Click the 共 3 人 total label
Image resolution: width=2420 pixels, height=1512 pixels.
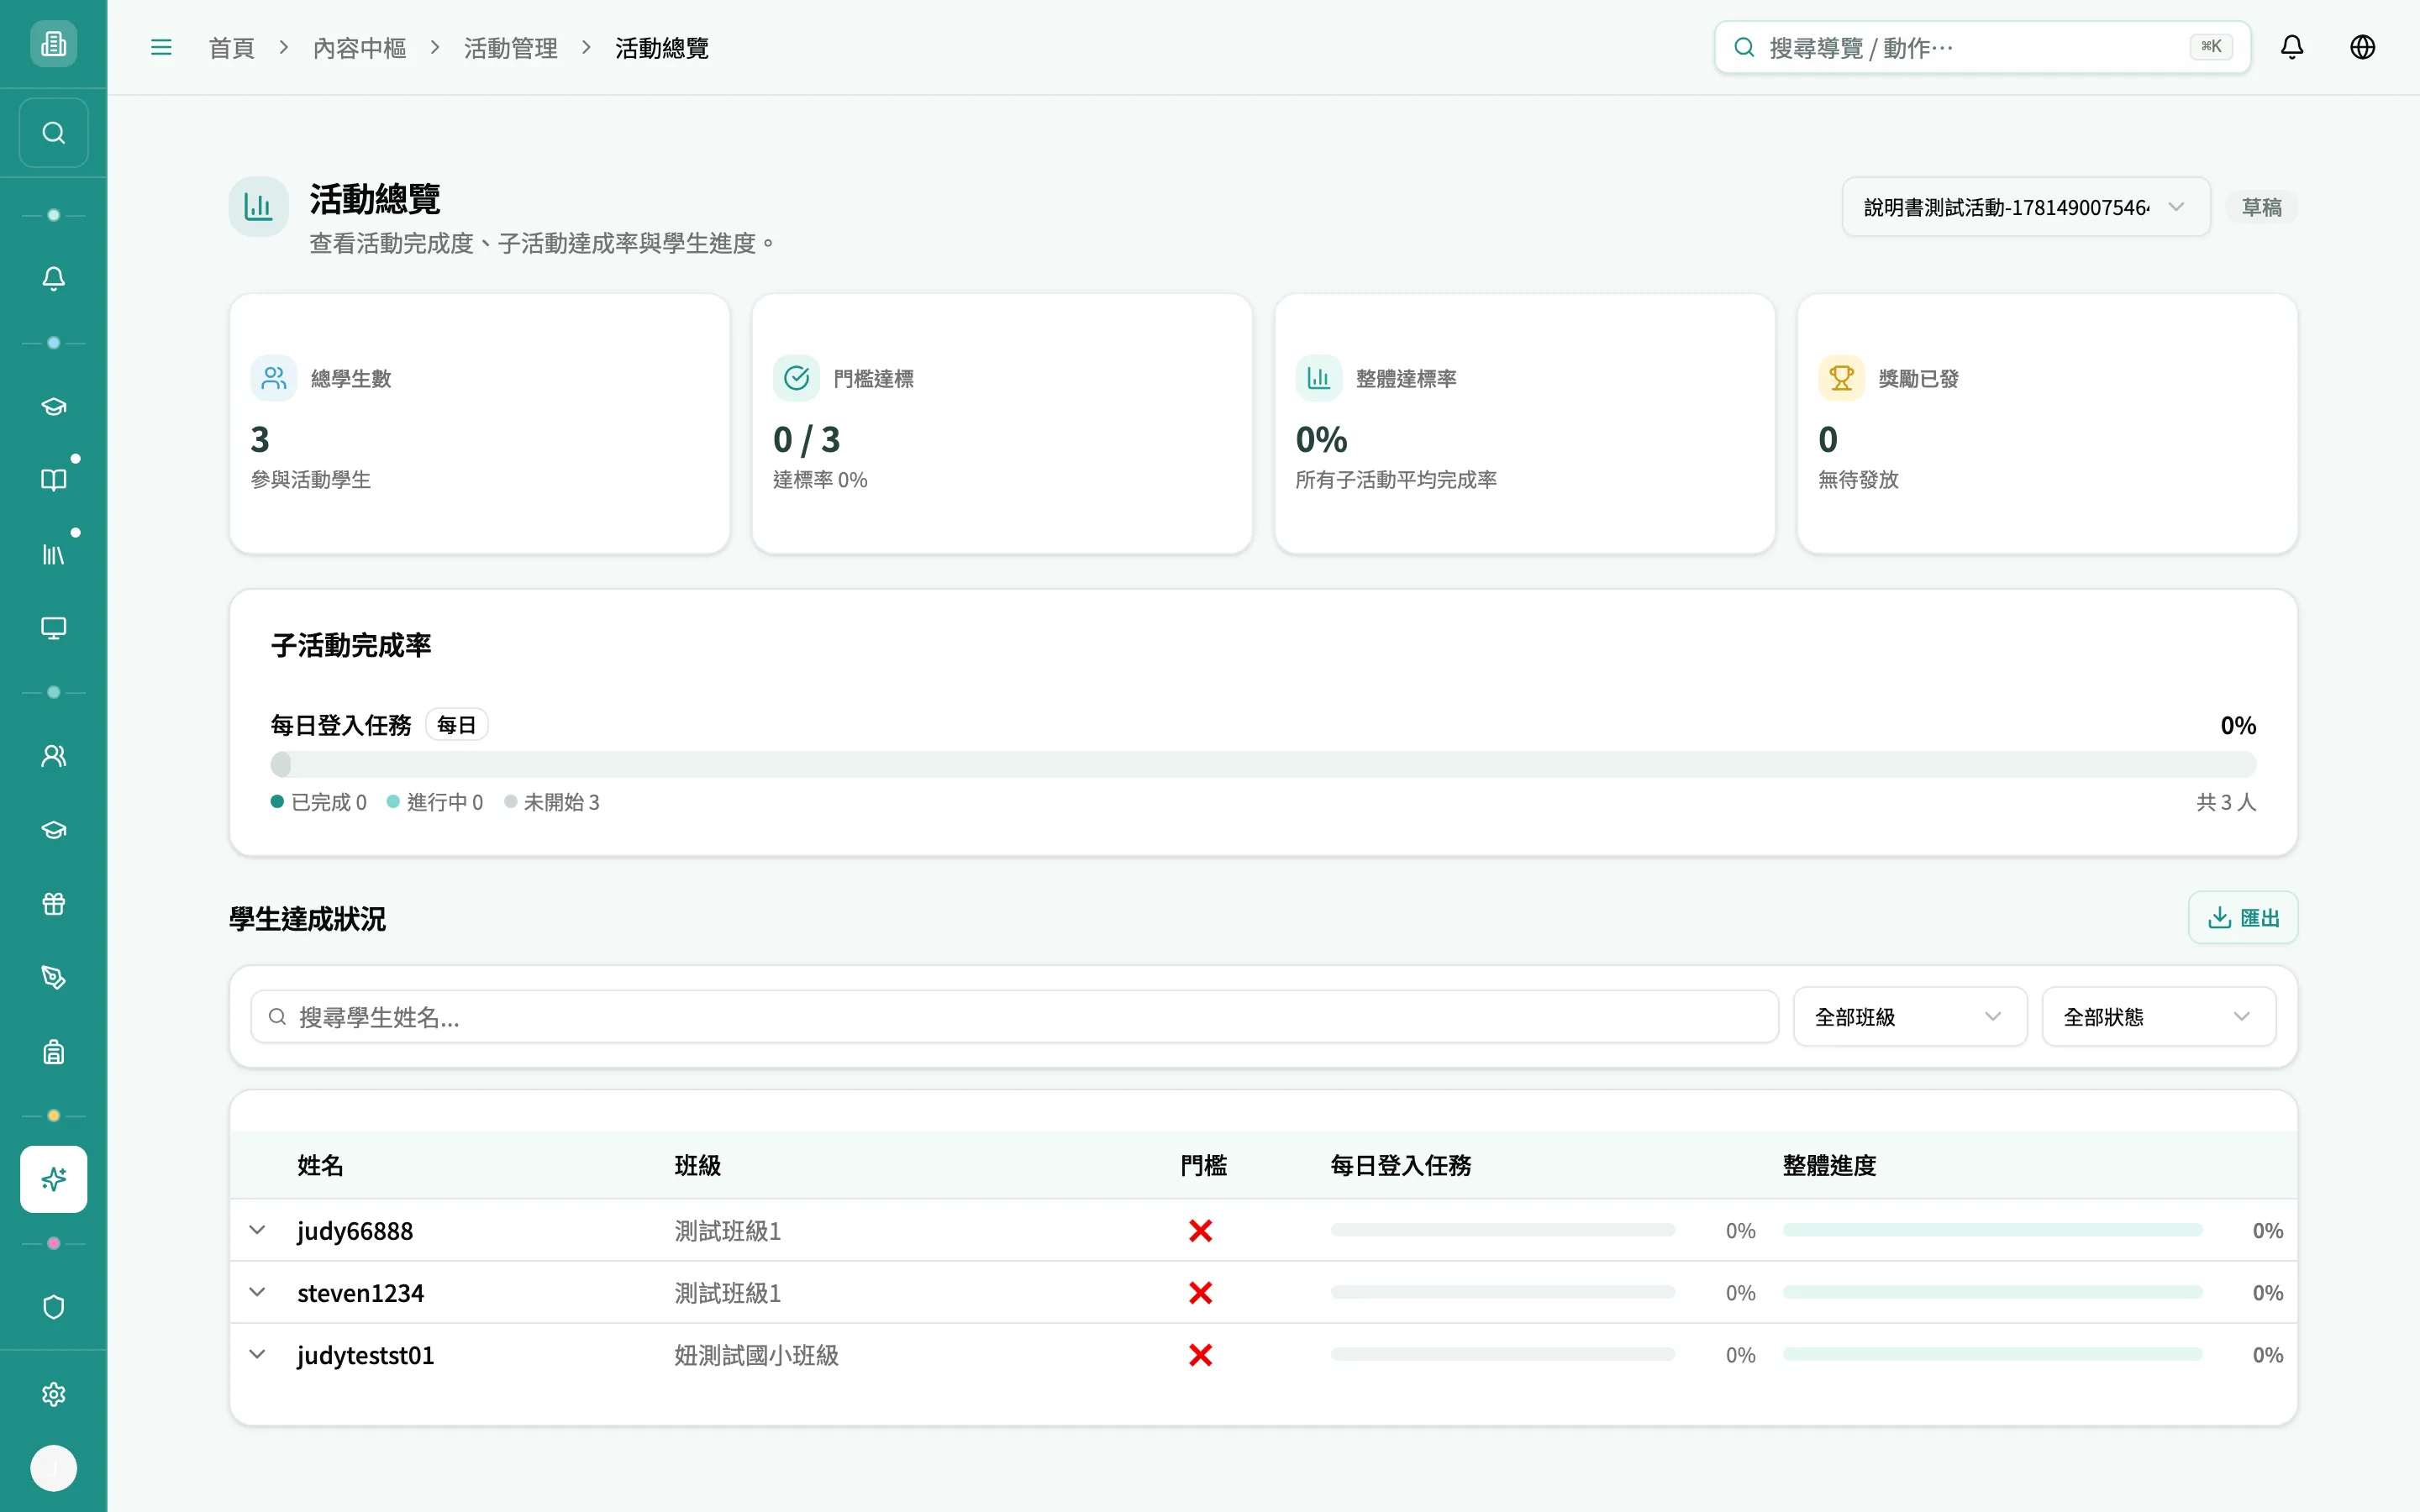pyautogui.click(x=2226, y=802)
